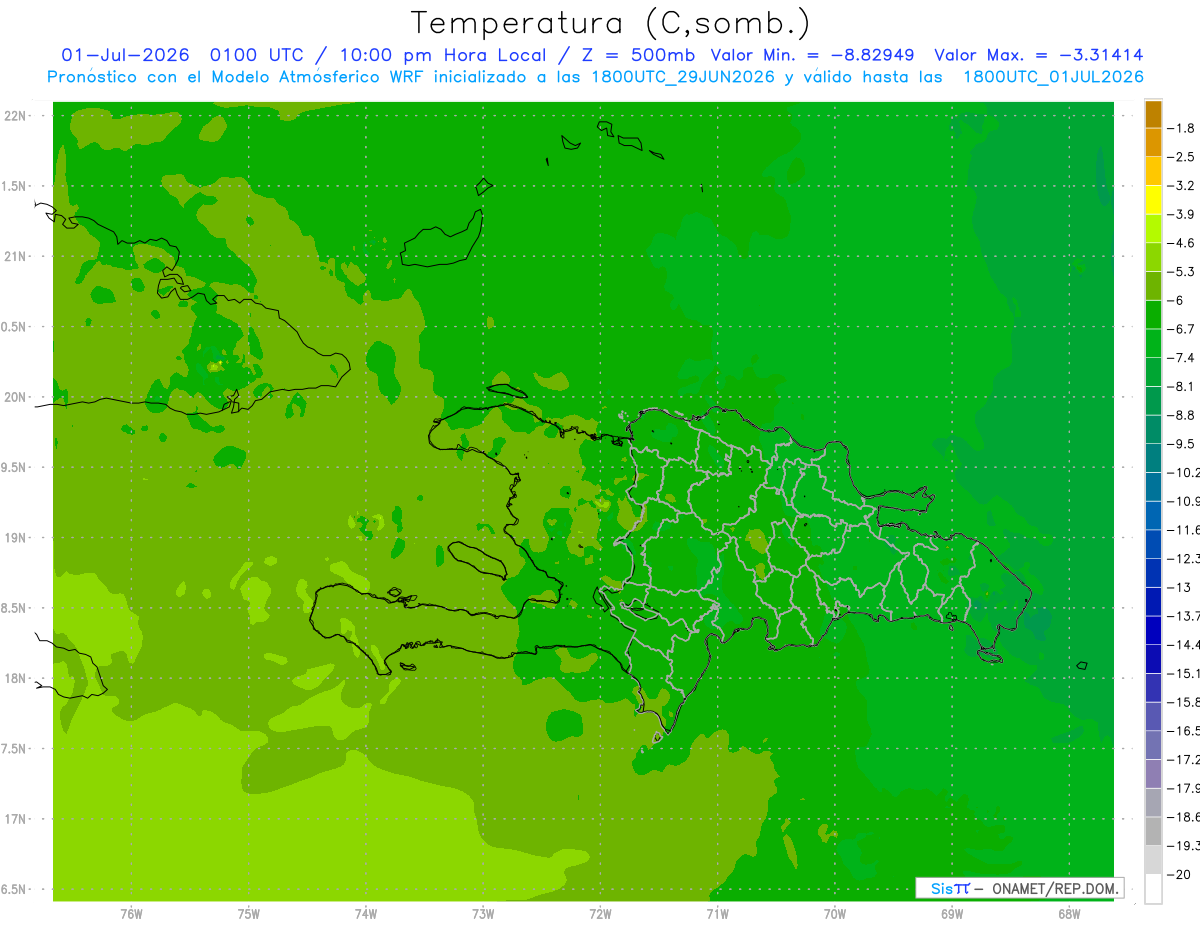The width and height of the screenshot is (1200, 927).
Task: Click the "17N" latitude axis label
Action: click(x=13, y=819)
